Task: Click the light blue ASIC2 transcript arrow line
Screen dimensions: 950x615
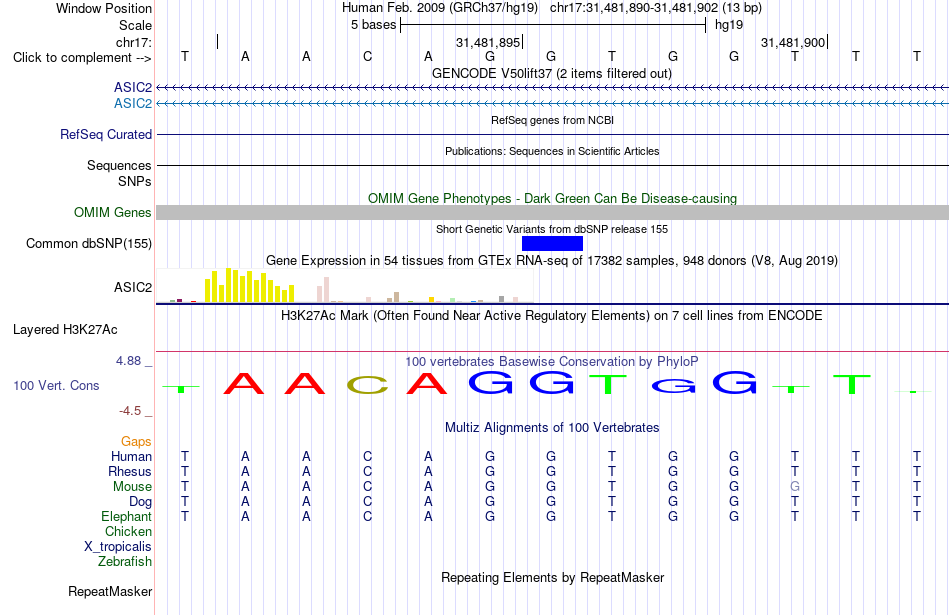Action: click(553, 104)
